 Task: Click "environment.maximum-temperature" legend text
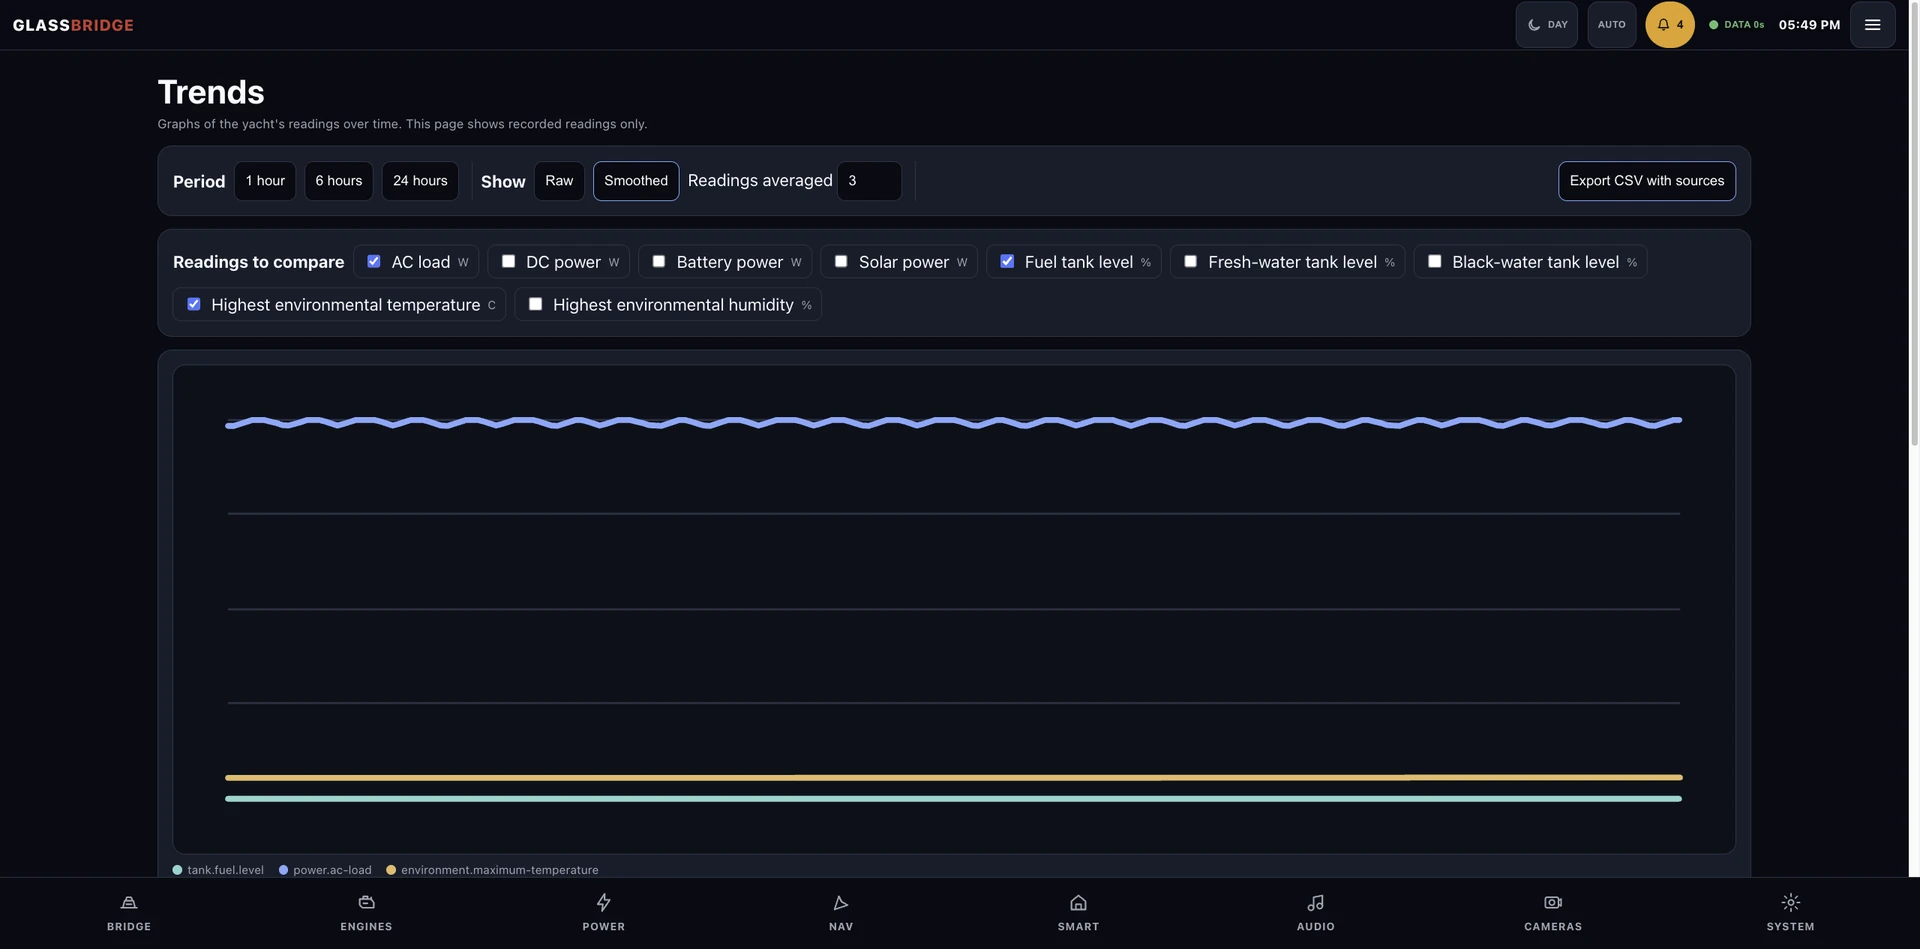pos(500,870)
